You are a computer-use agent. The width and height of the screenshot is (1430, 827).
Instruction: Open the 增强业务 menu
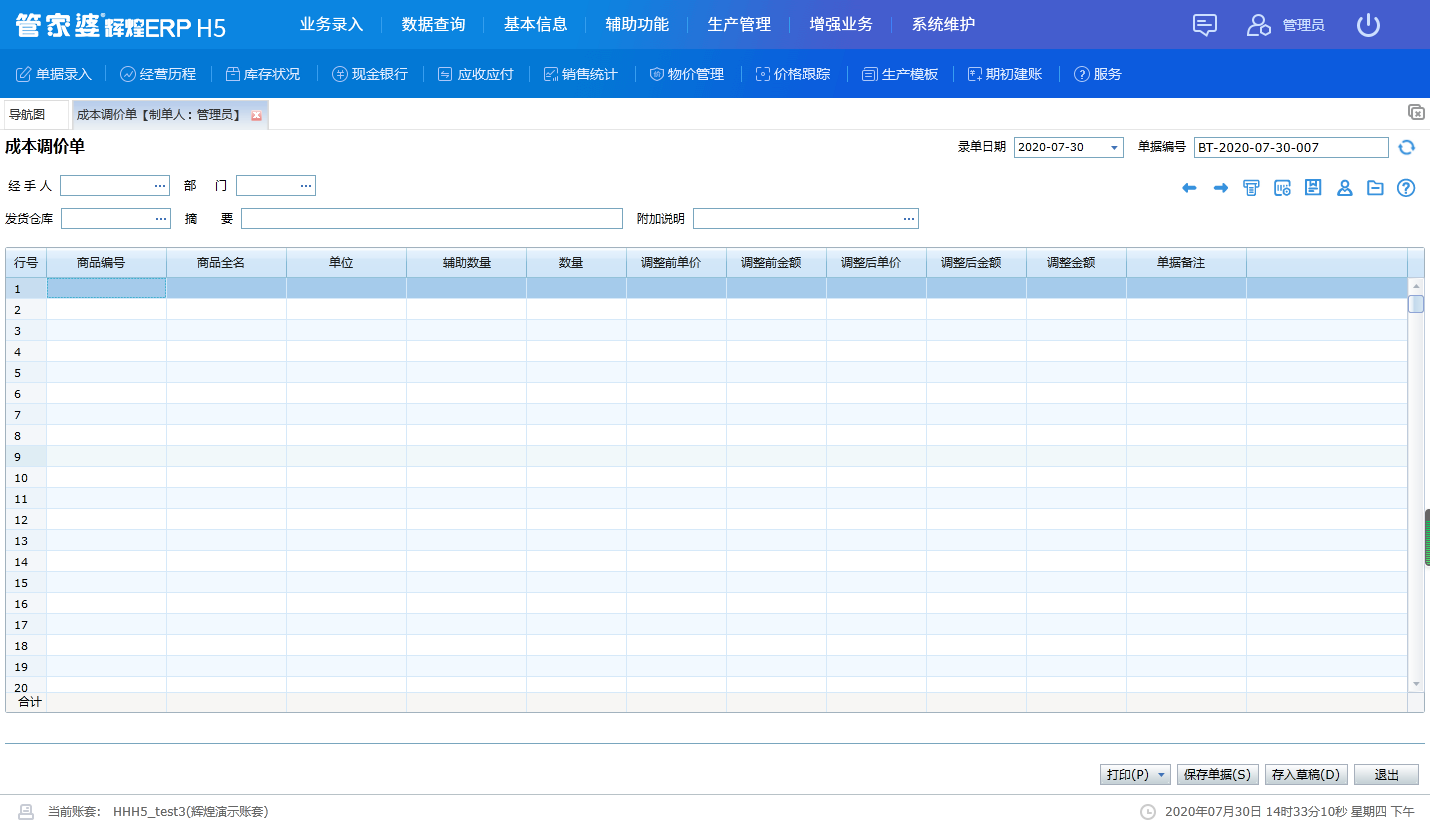point(841,25)
